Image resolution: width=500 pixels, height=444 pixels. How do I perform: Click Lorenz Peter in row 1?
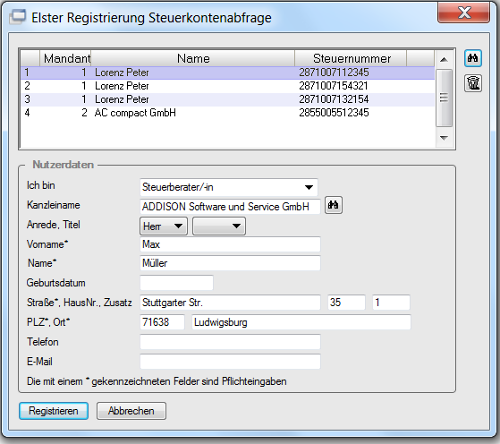[122, 72]
